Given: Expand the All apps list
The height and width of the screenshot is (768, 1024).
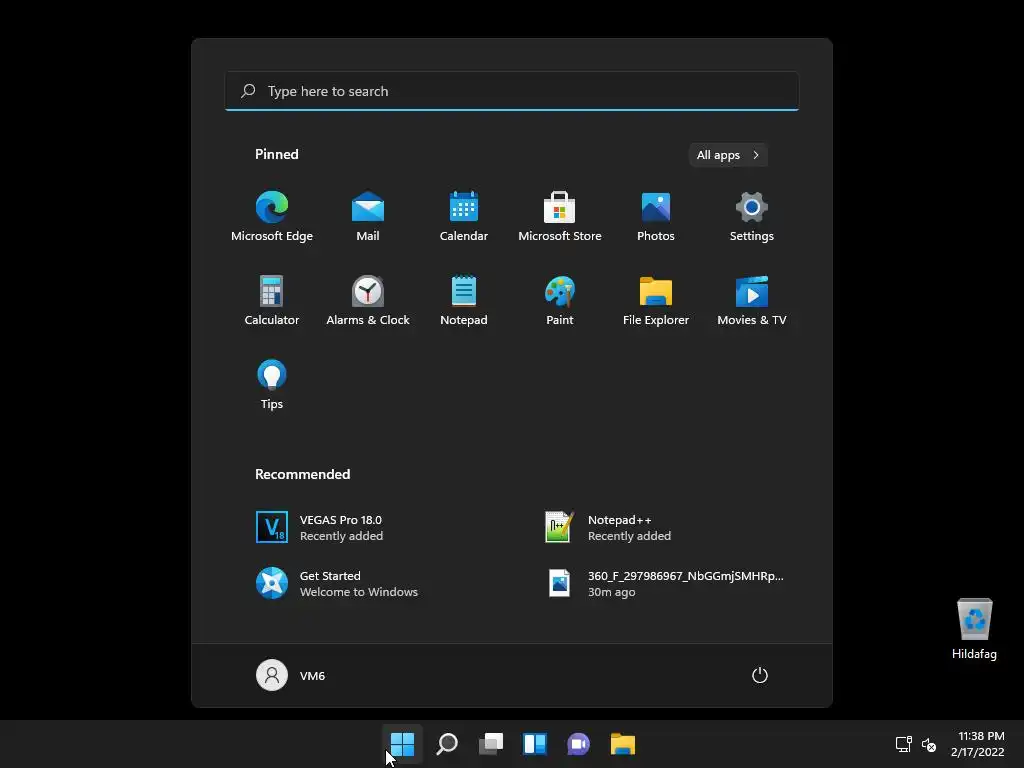Looking at the screenshot, I should click(728, 155).
